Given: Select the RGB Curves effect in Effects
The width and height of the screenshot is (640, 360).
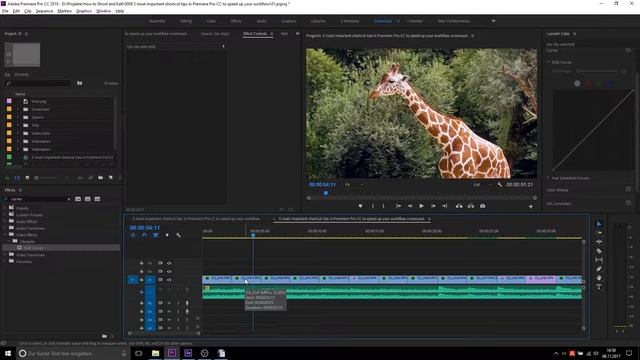Looking at the screenshot, I should pos(33,248).
